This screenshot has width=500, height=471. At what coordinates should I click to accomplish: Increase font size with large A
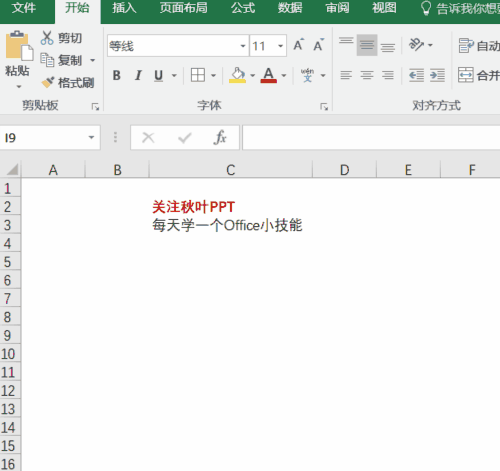(x=299, y=45)
